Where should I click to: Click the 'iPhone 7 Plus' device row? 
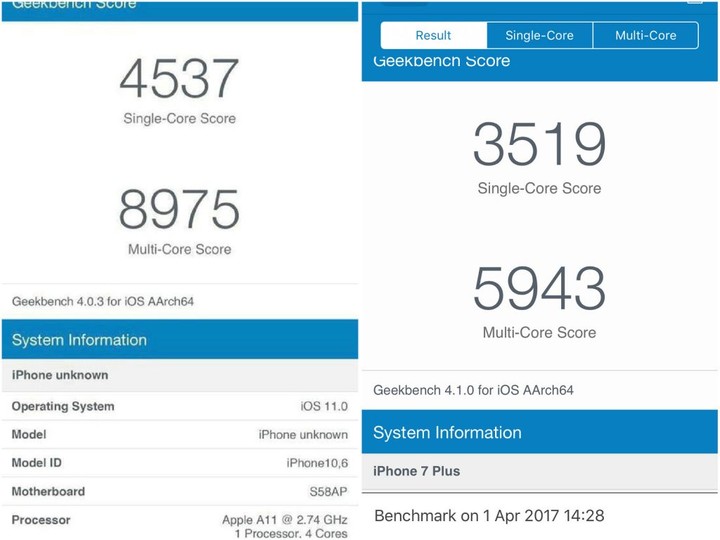[540, 472]
